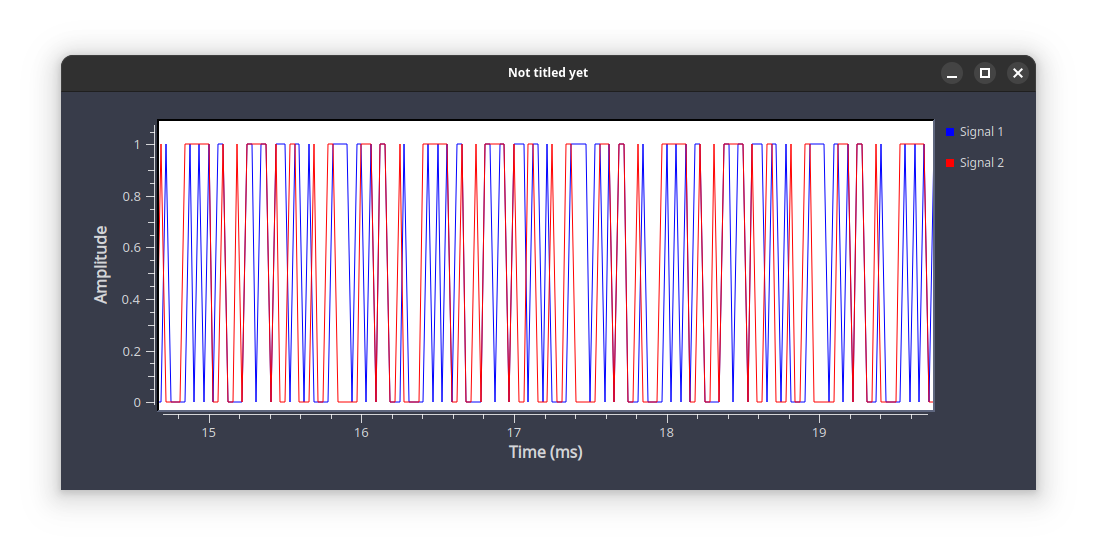Maximize the Not titled yet window

click(x=984, y=73)
